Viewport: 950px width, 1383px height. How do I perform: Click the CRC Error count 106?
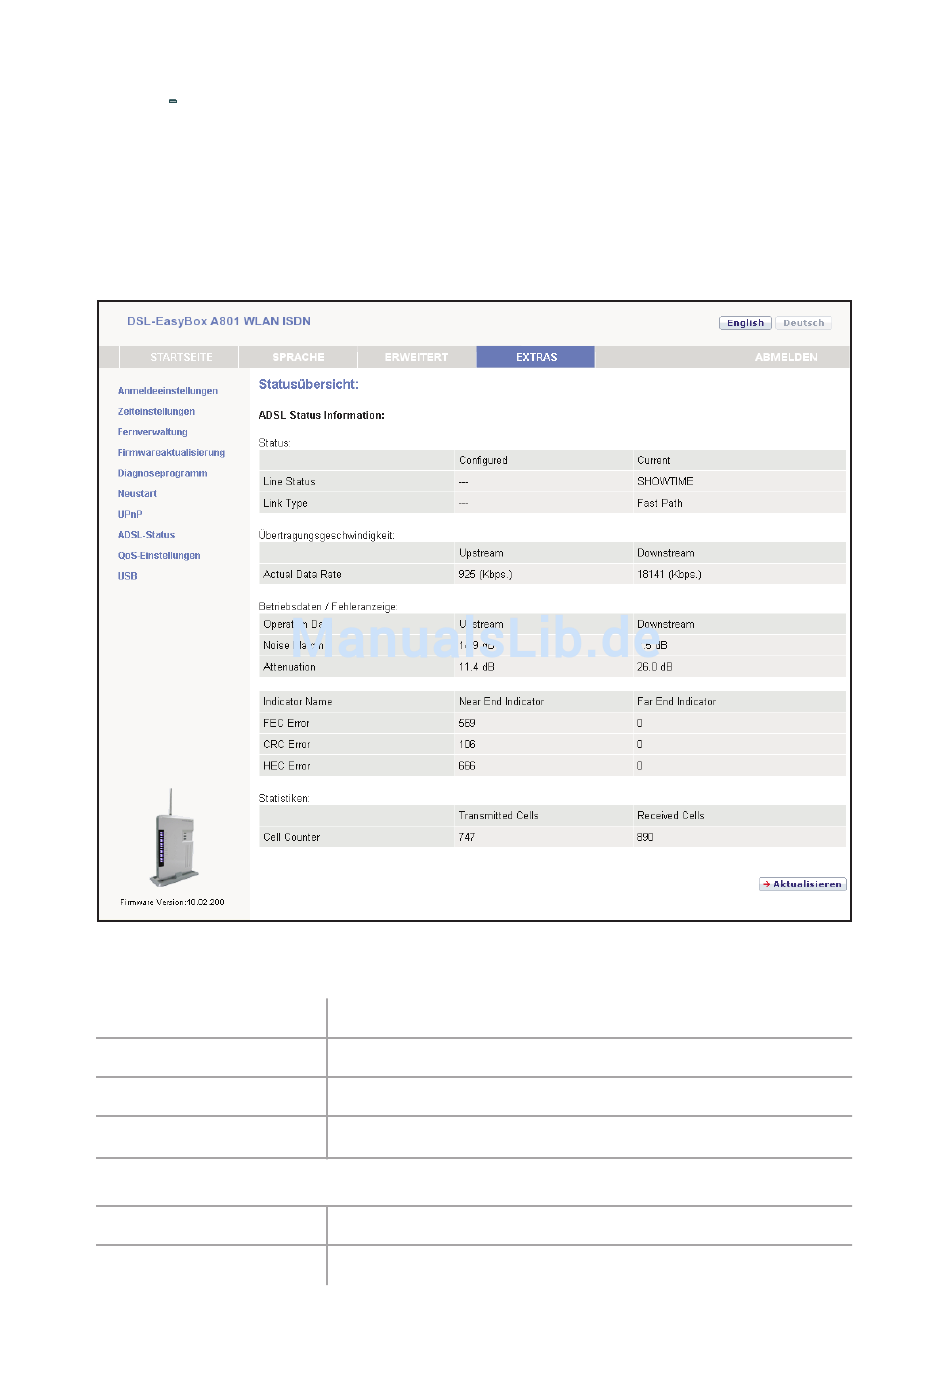click(x=467, y=744)
